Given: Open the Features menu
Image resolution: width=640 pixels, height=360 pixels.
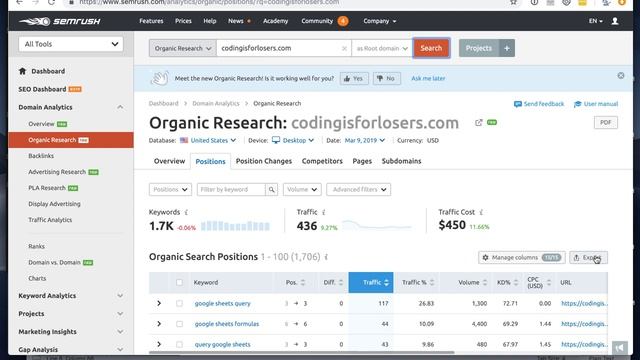Looking at the screenshot, I should point(151,21).
